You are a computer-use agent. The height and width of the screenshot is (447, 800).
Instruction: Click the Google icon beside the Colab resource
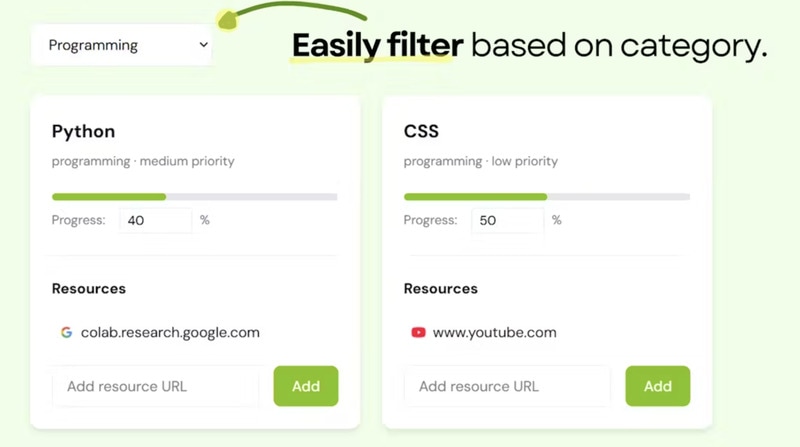[x=66, y=332]
